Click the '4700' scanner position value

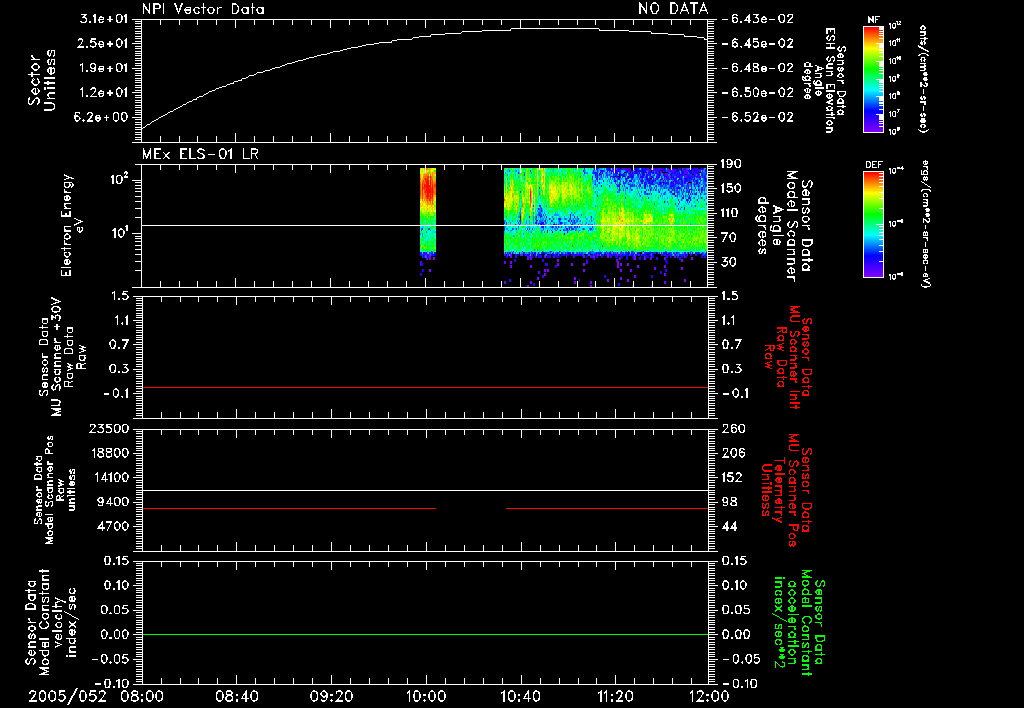click(x=113, y=526)
